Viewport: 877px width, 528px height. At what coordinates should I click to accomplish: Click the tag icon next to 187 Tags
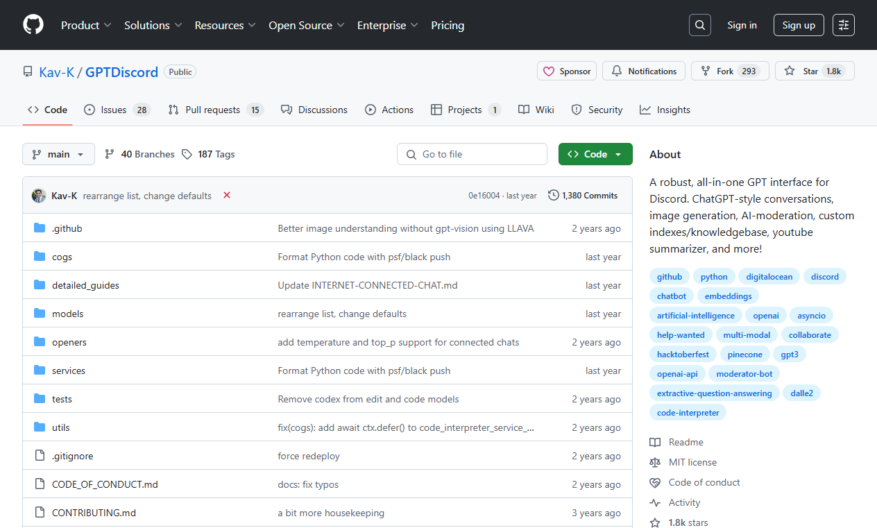click(x=187, y=154)
